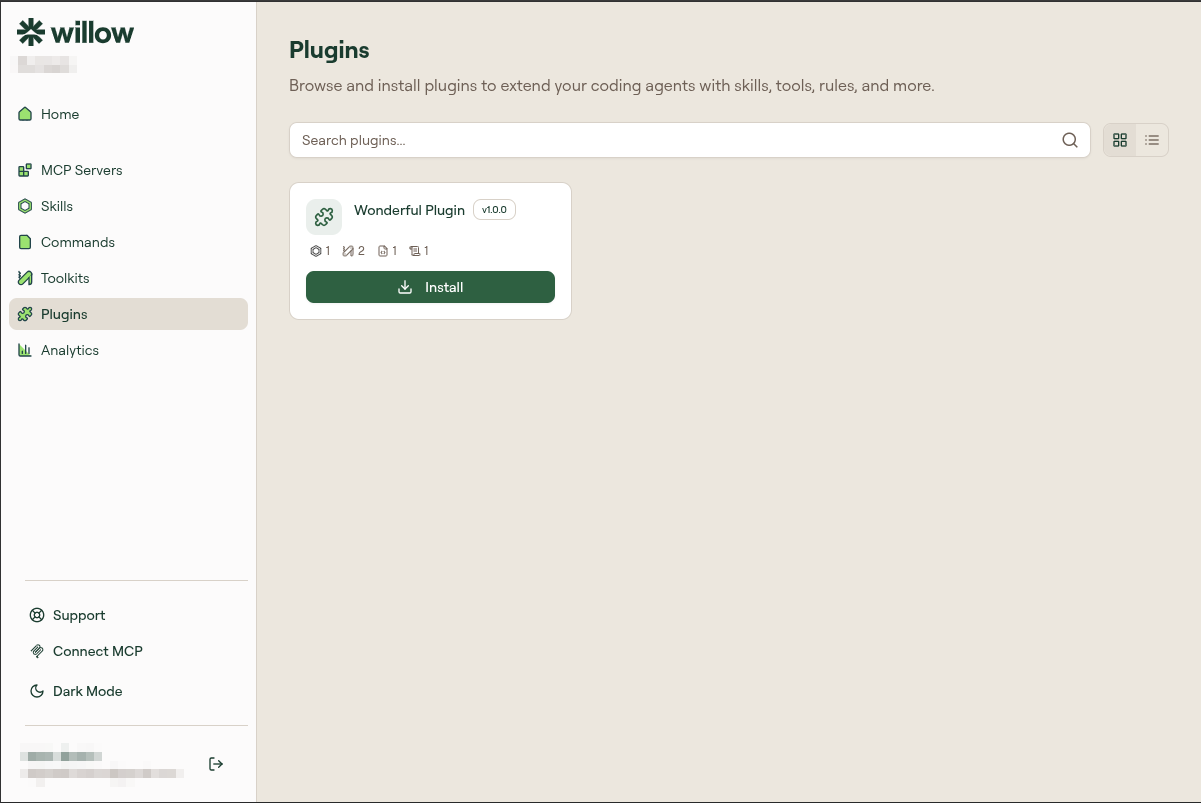The width and height of the screenshot is (1201, 803).
Task: Click the Search plugins field
Action: (x=690, y=140)
